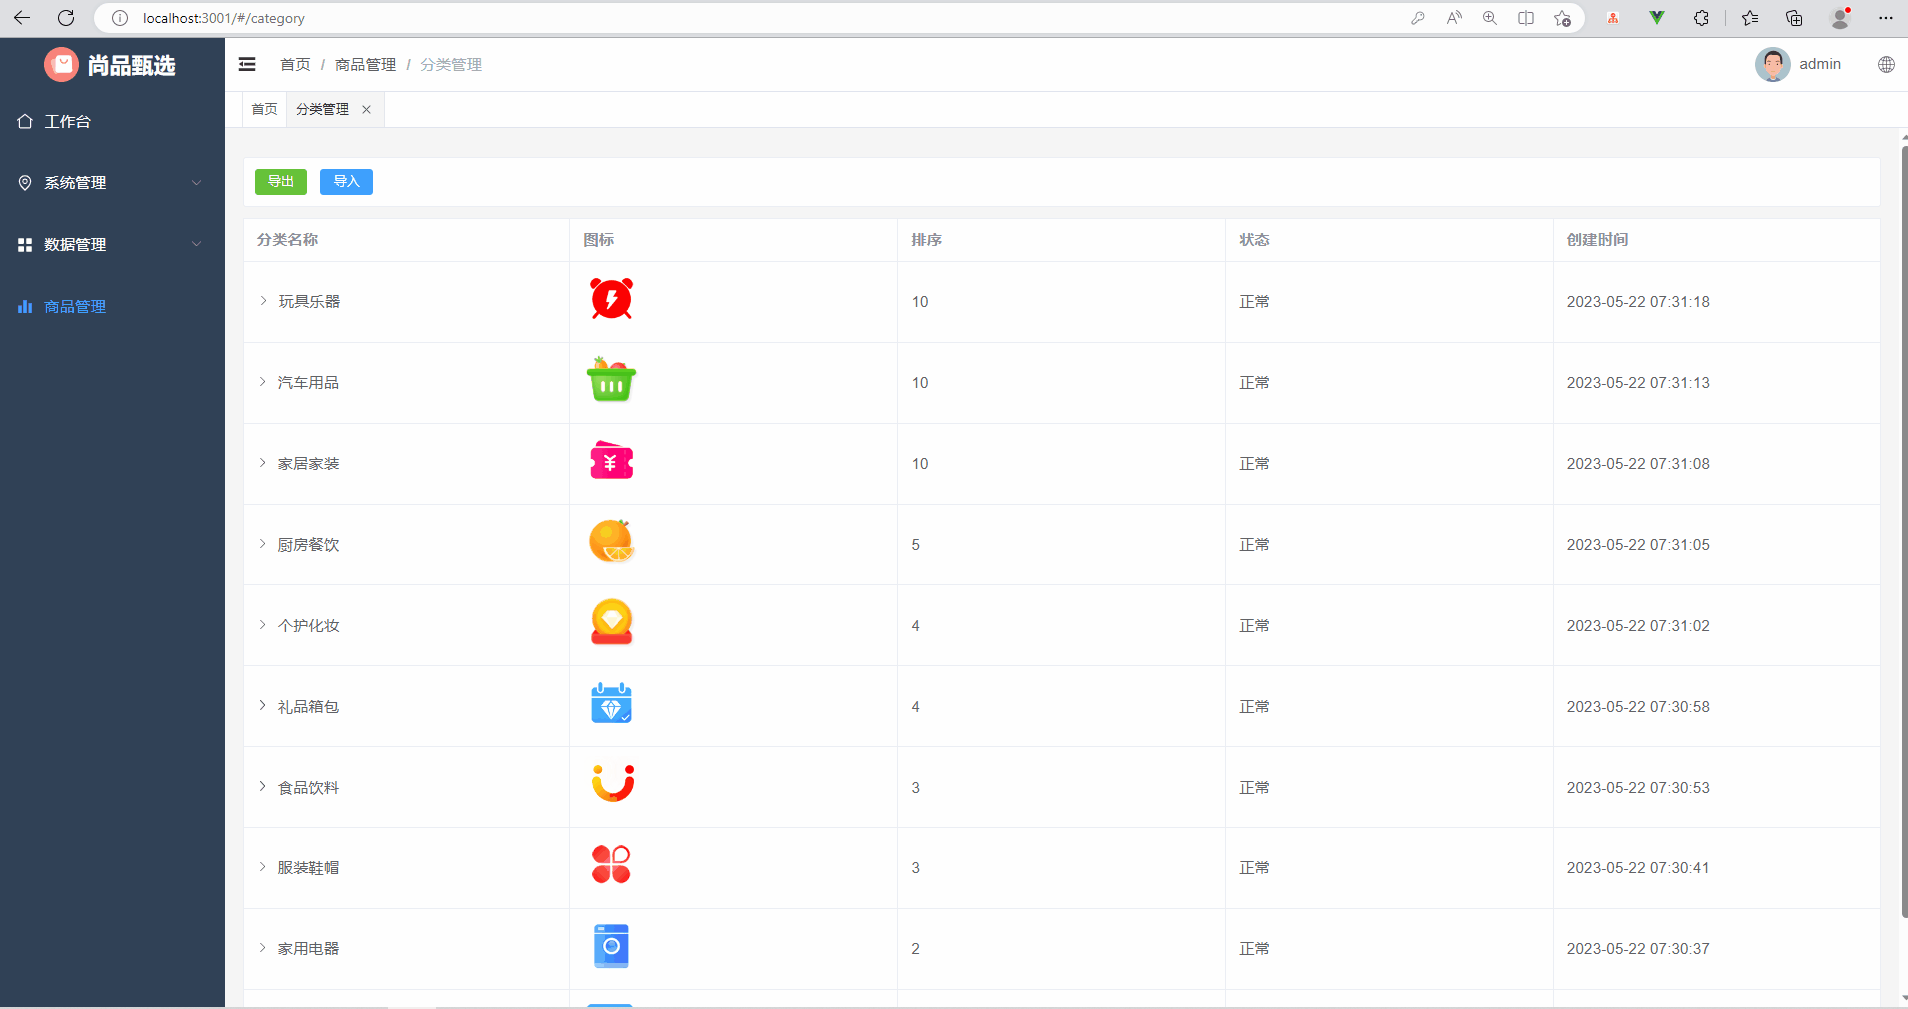Image resolution: width=1908 pixels, height=1009 pixels.
Task: Click the zoom magnifier icon in address bar
Action: click(x=1490, y=18)
